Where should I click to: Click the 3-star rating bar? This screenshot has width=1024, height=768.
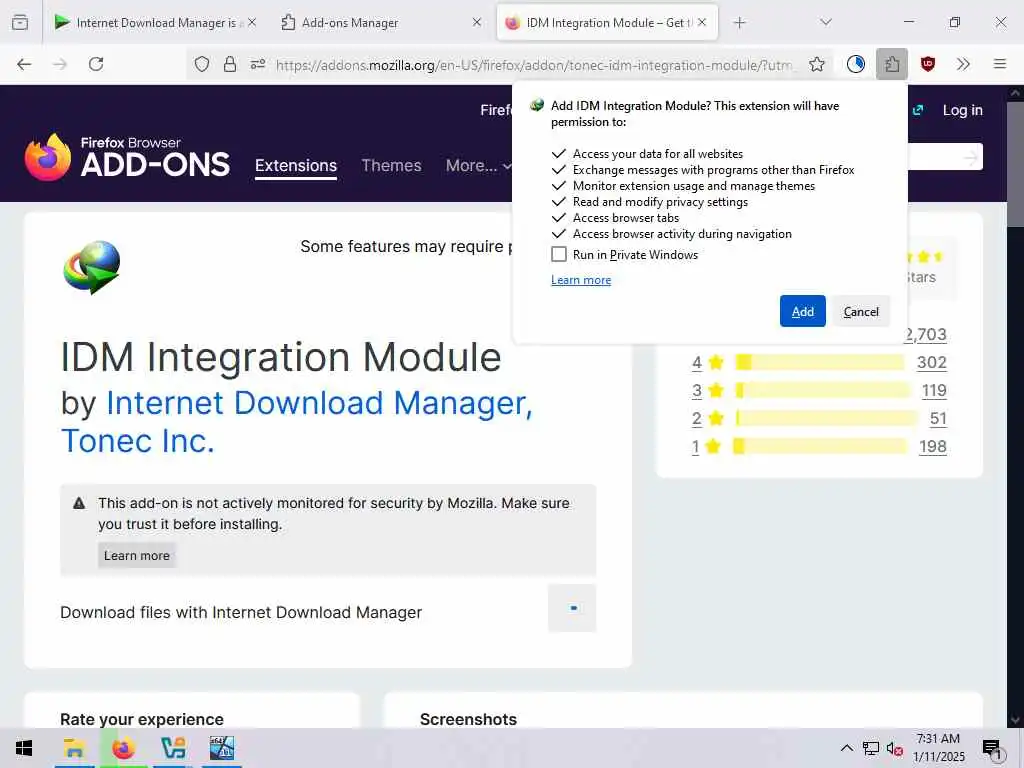click(823, 391)
